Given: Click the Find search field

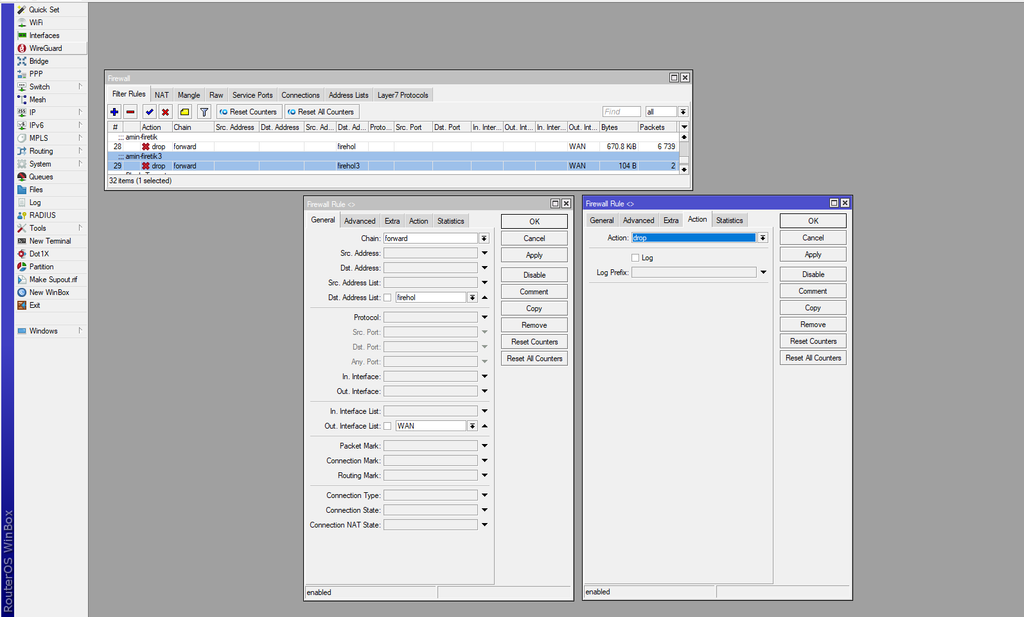Looking at the screenshot, I should coord(621,112).
